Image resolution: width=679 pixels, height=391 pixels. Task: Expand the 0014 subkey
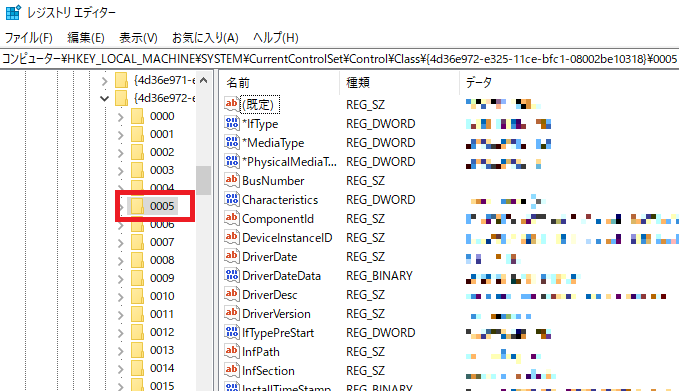[x=120, y=368]
